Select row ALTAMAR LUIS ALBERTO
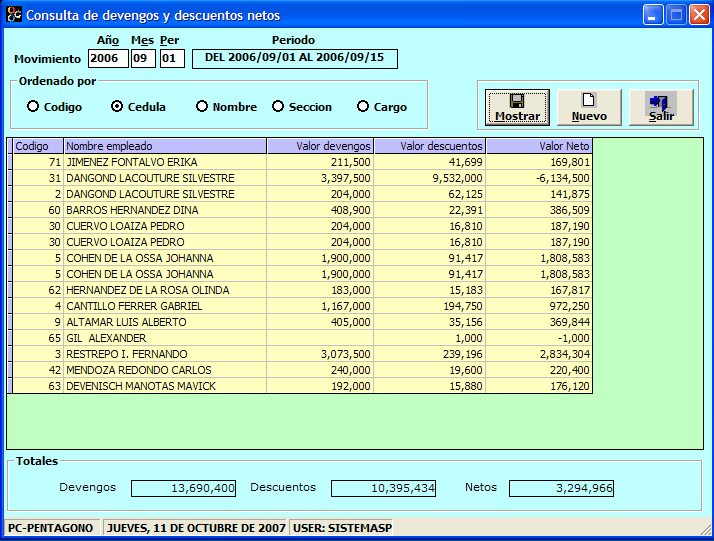 [302, 322]
